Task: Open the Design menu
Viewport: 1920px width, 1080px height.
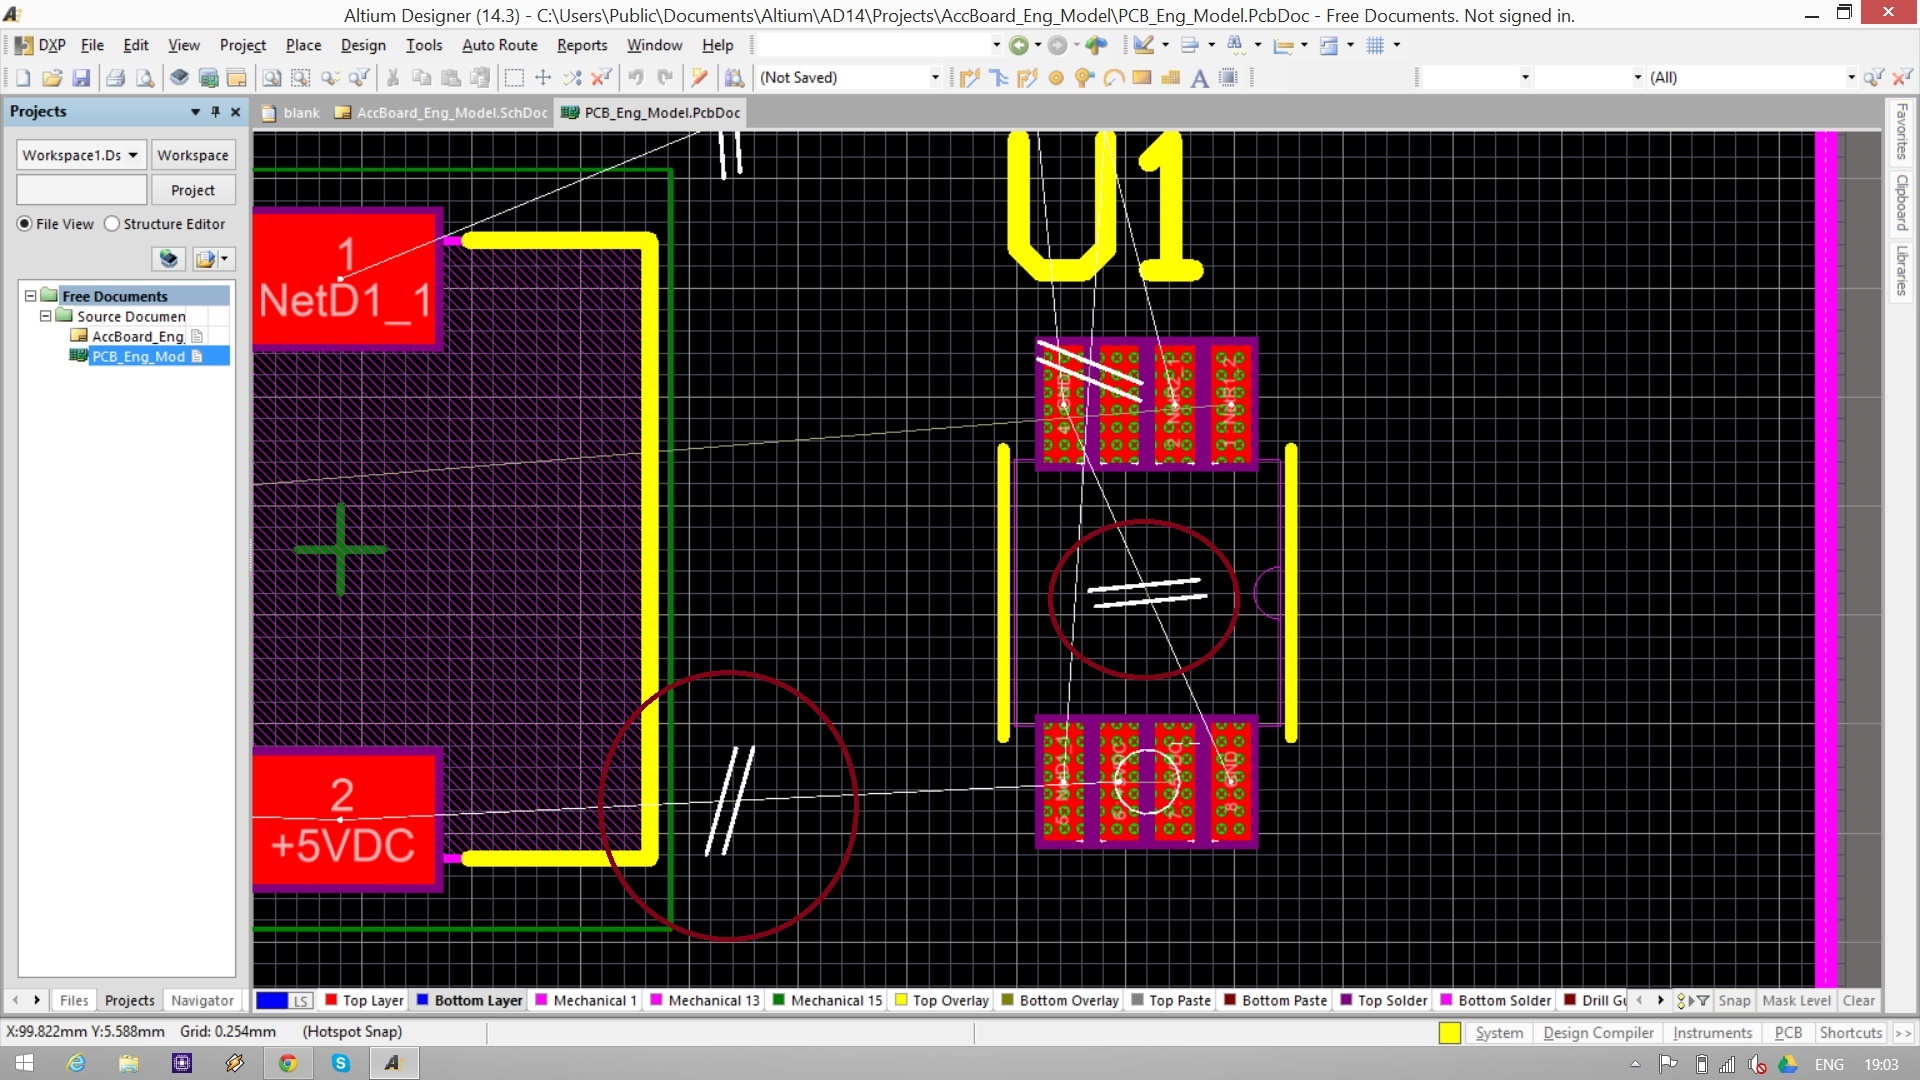Action: tap(362, 45)
